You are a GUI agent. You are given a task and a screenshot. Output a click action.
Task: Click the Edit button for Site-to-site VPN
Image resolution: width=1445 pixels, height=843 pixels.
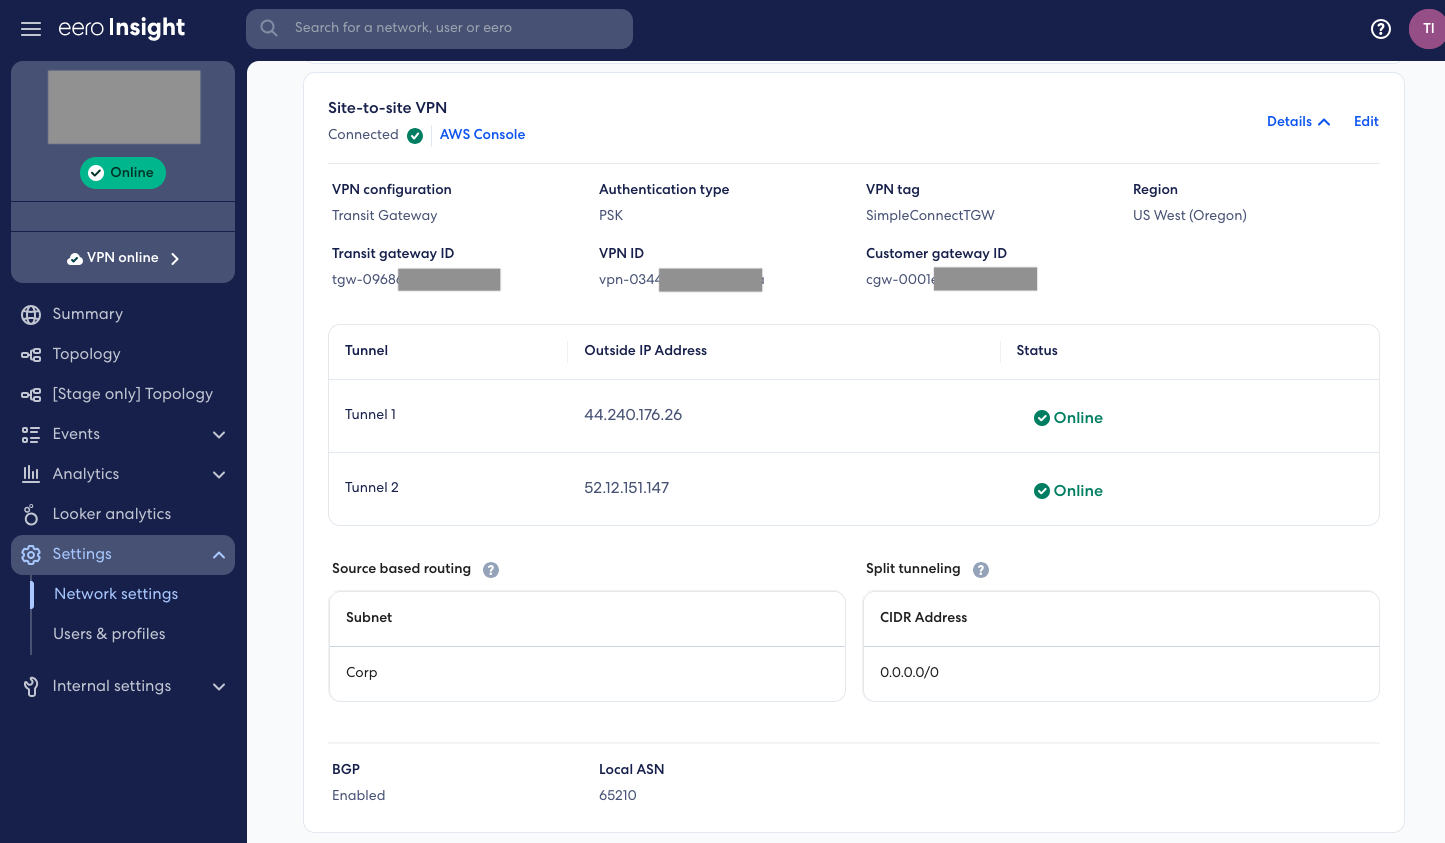1366,121
